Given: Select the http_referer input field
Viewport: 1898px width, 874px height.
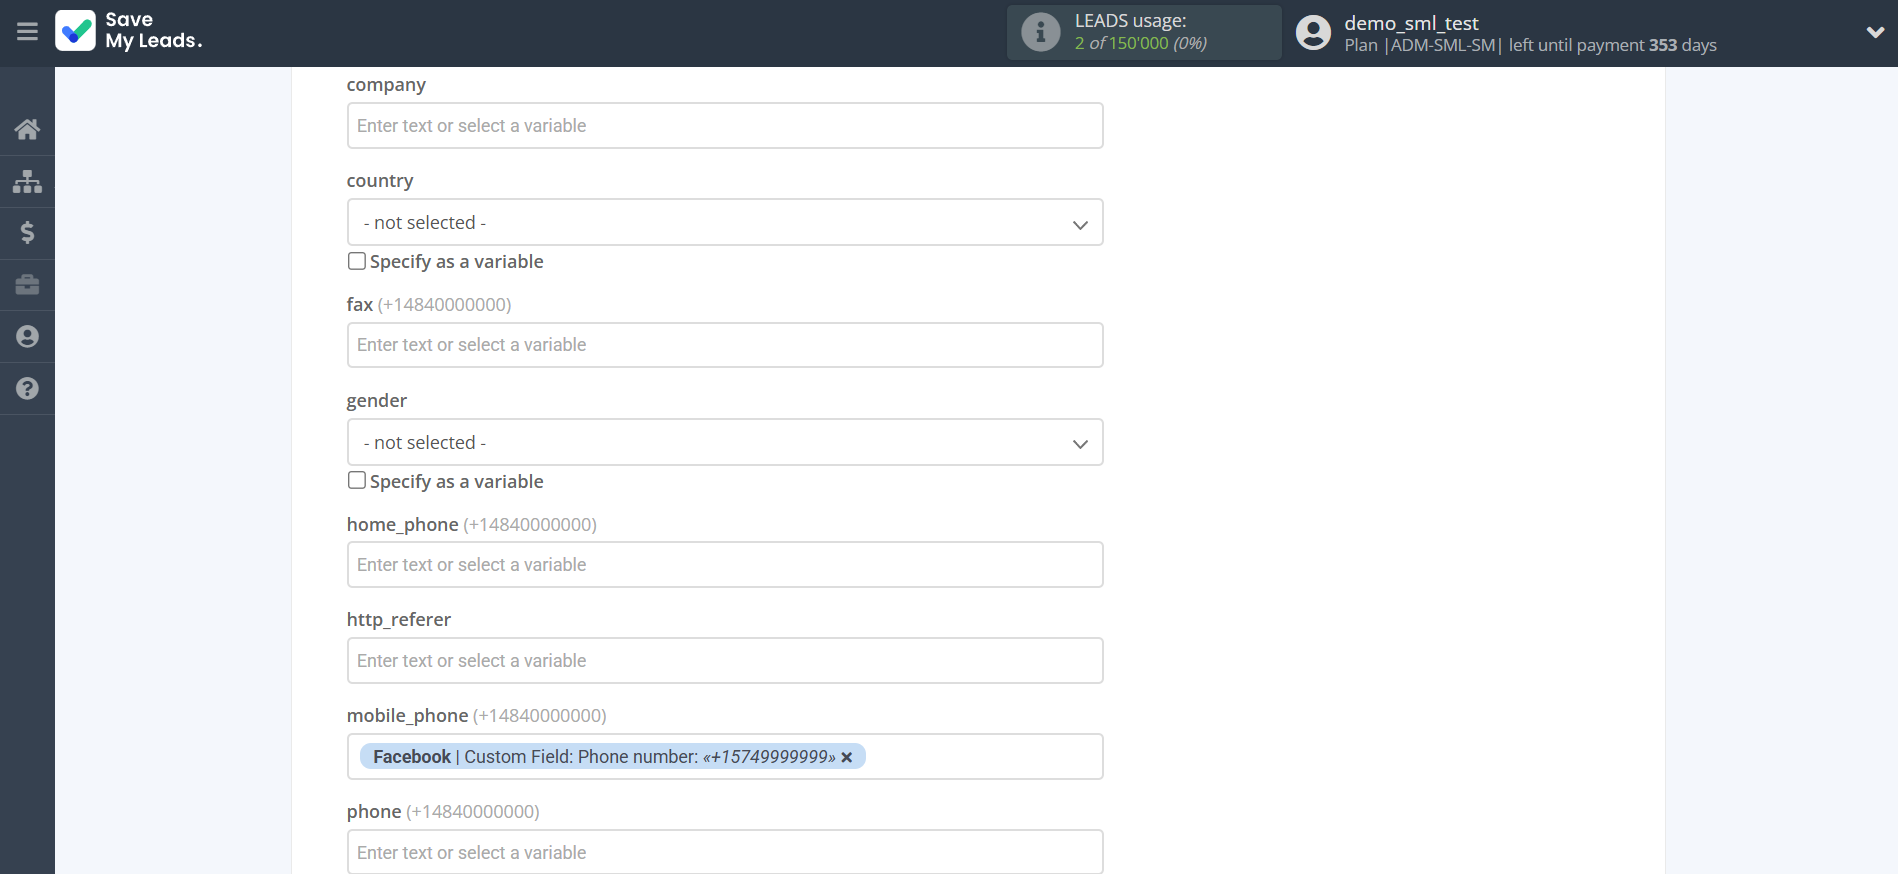Looking at the screenshot, I should [725, 661].
